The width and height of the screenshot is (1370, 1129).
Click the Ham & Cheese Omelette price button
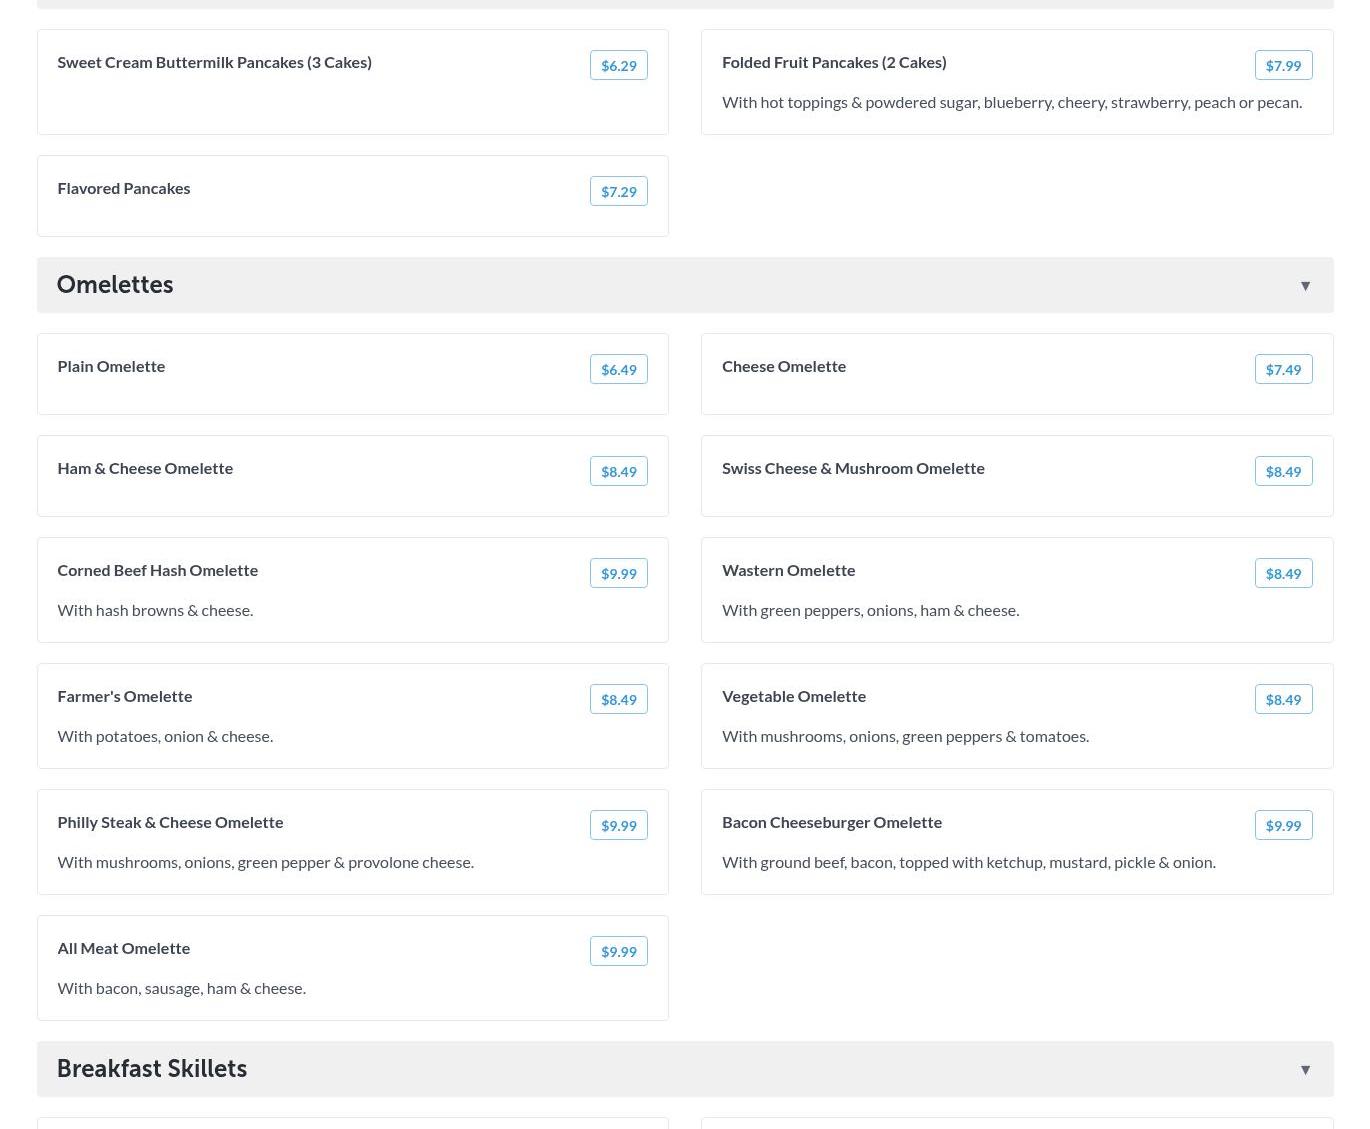pyautogui.click(x=619, y=471)
